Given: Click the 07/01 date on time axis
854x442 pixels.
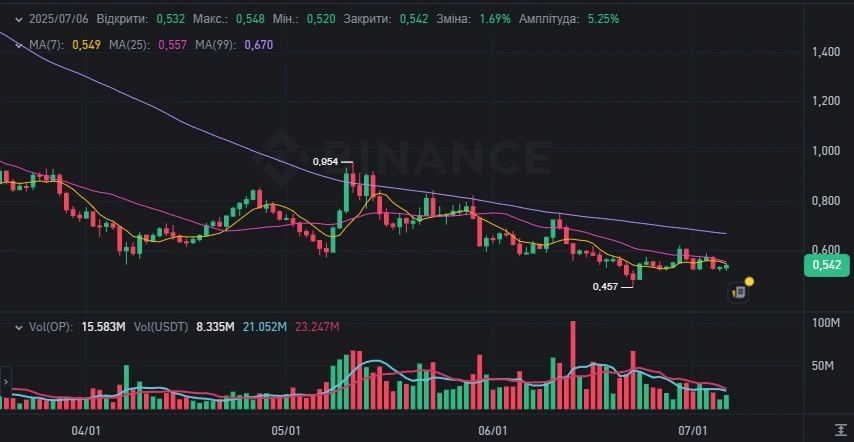Looking at the screenshot, I should pos(691,431).
